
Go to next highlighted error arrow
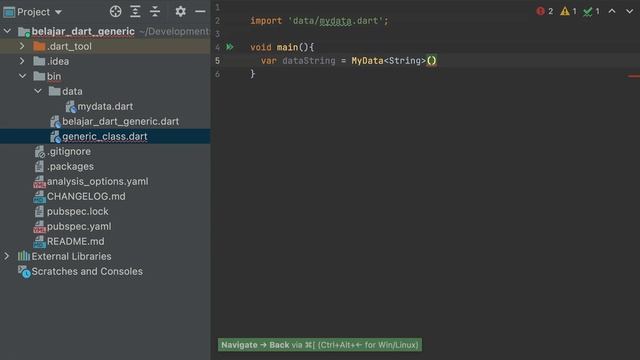[x=629, y=11]
